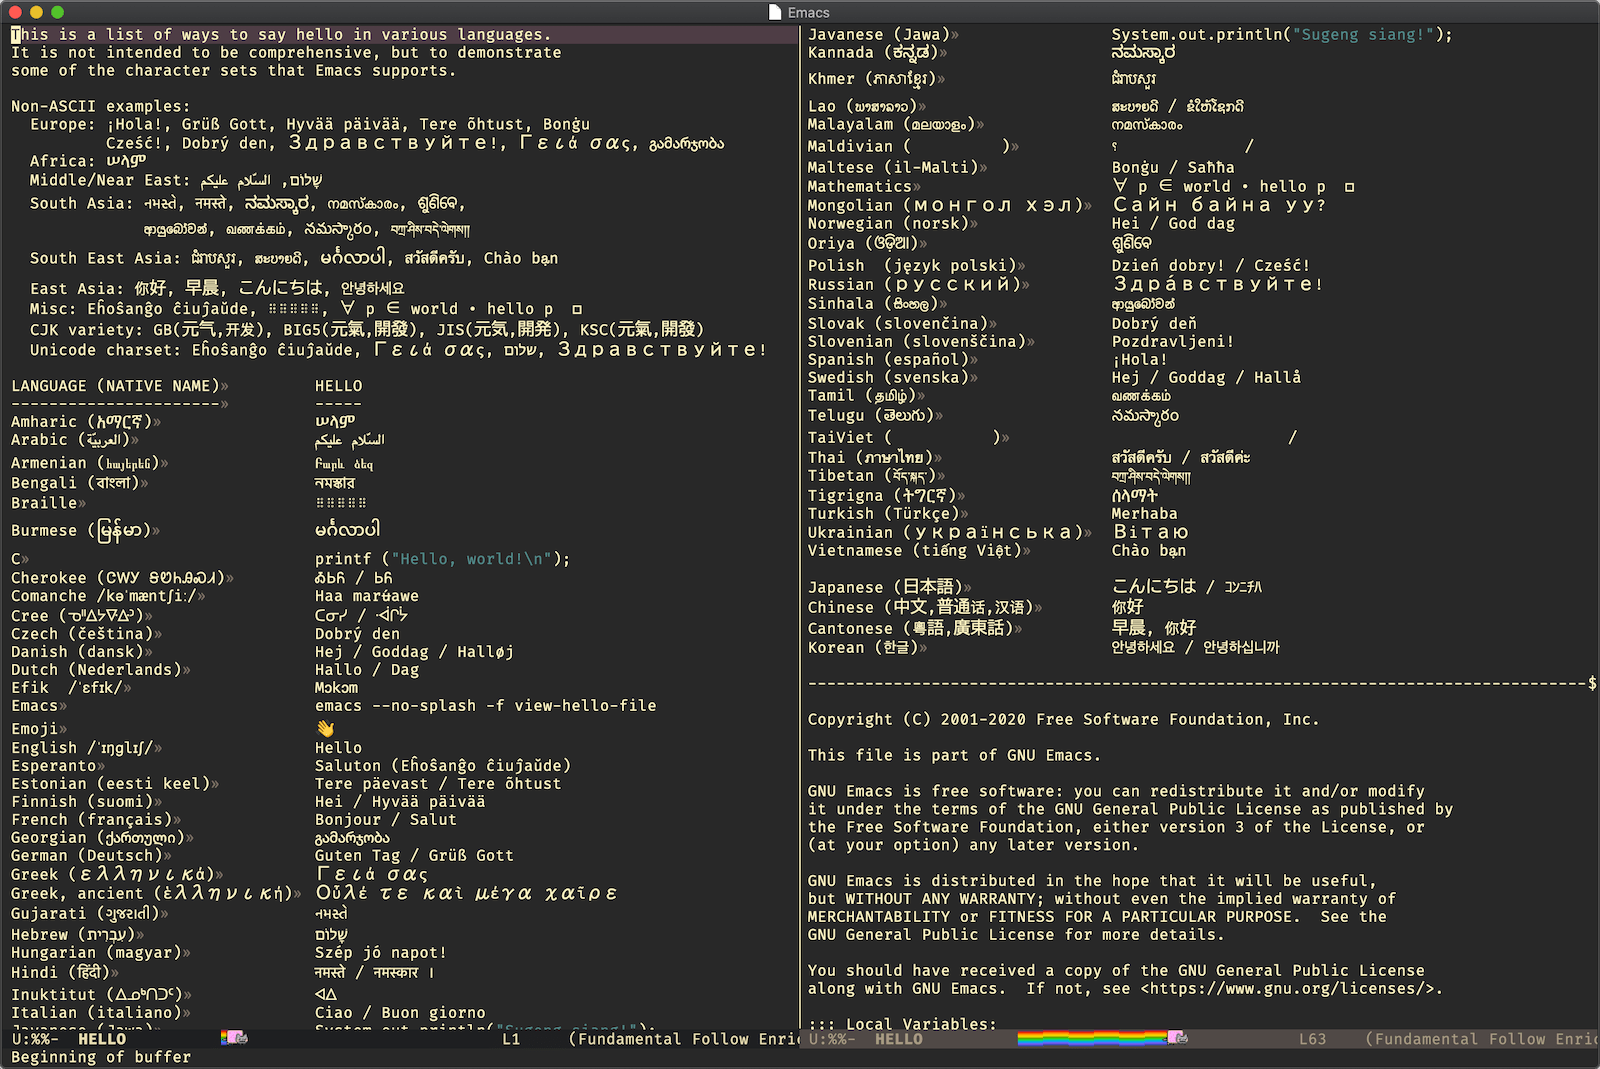Viewport: 1600px width, 1069px height.
Task: Toggle read-only via %% in the right mode line
Action: [836, 1039]
